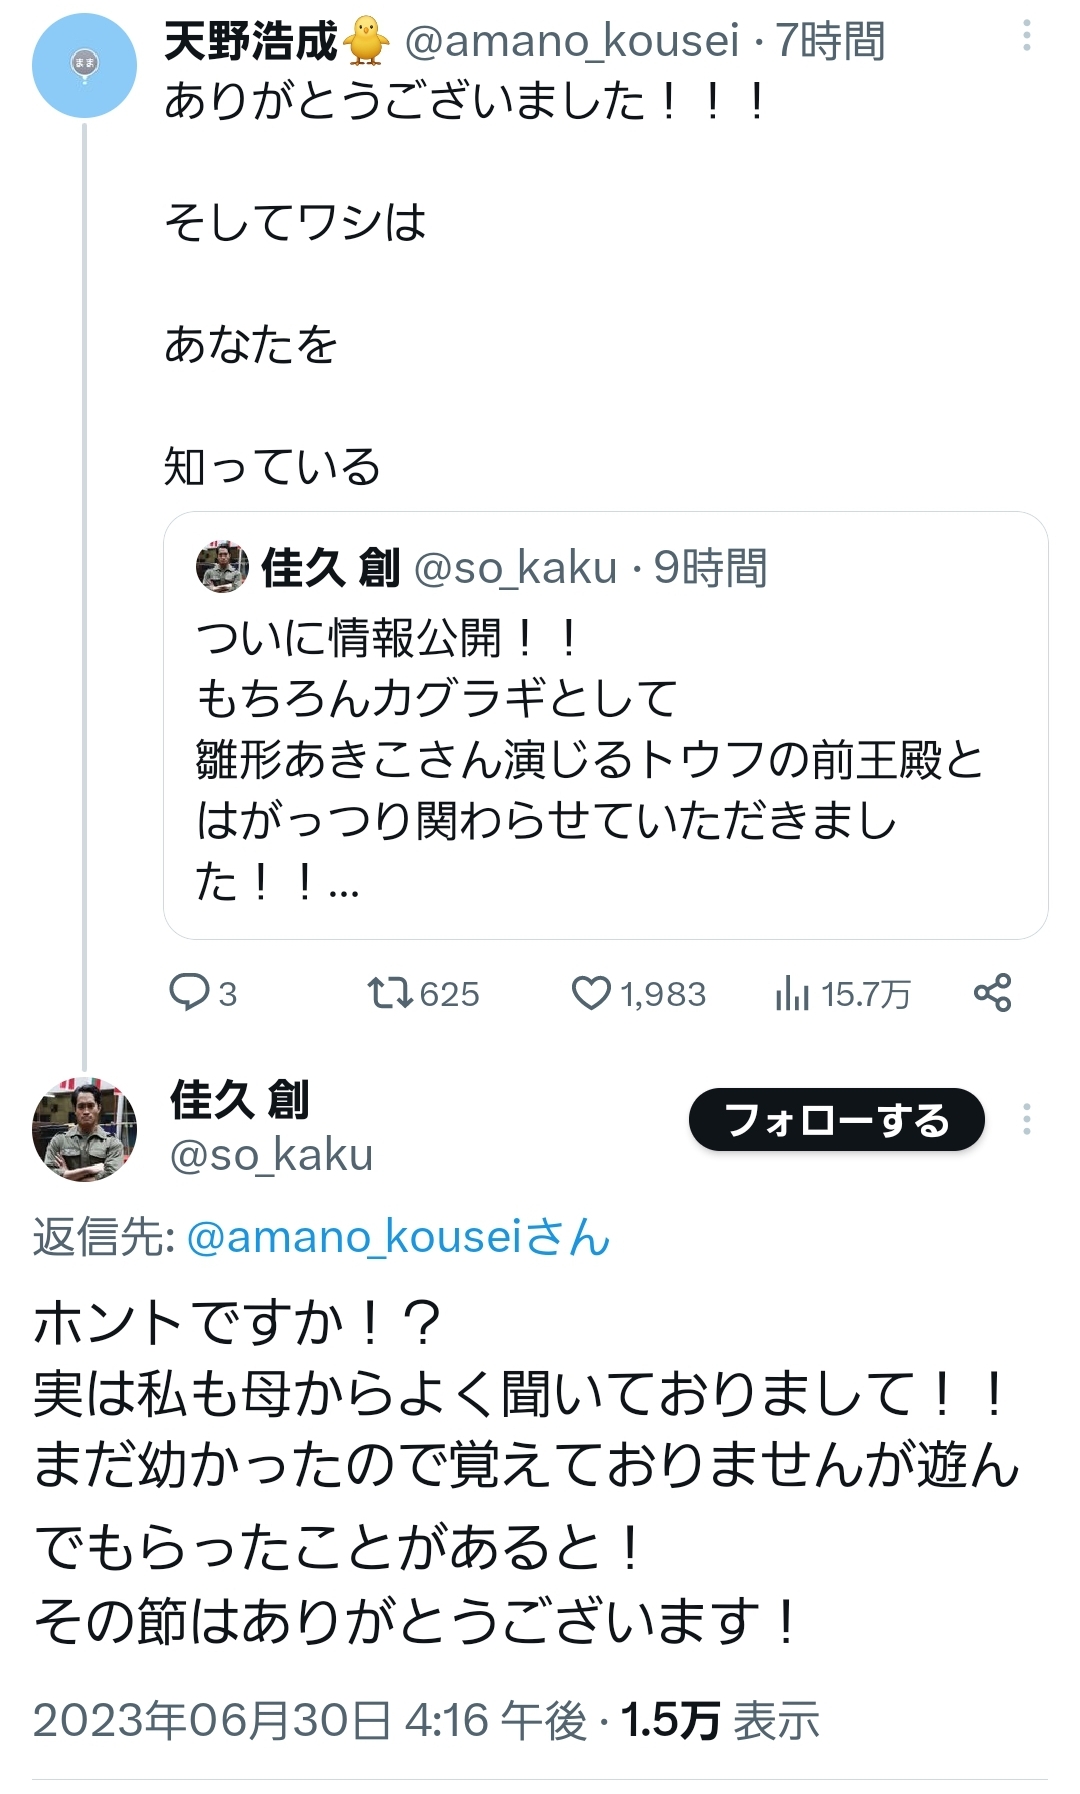Click the 佳久 創 name in reply header
Image resolution: width=1080 pixels, height=1794 pixels.
(x=240, y=1099)
